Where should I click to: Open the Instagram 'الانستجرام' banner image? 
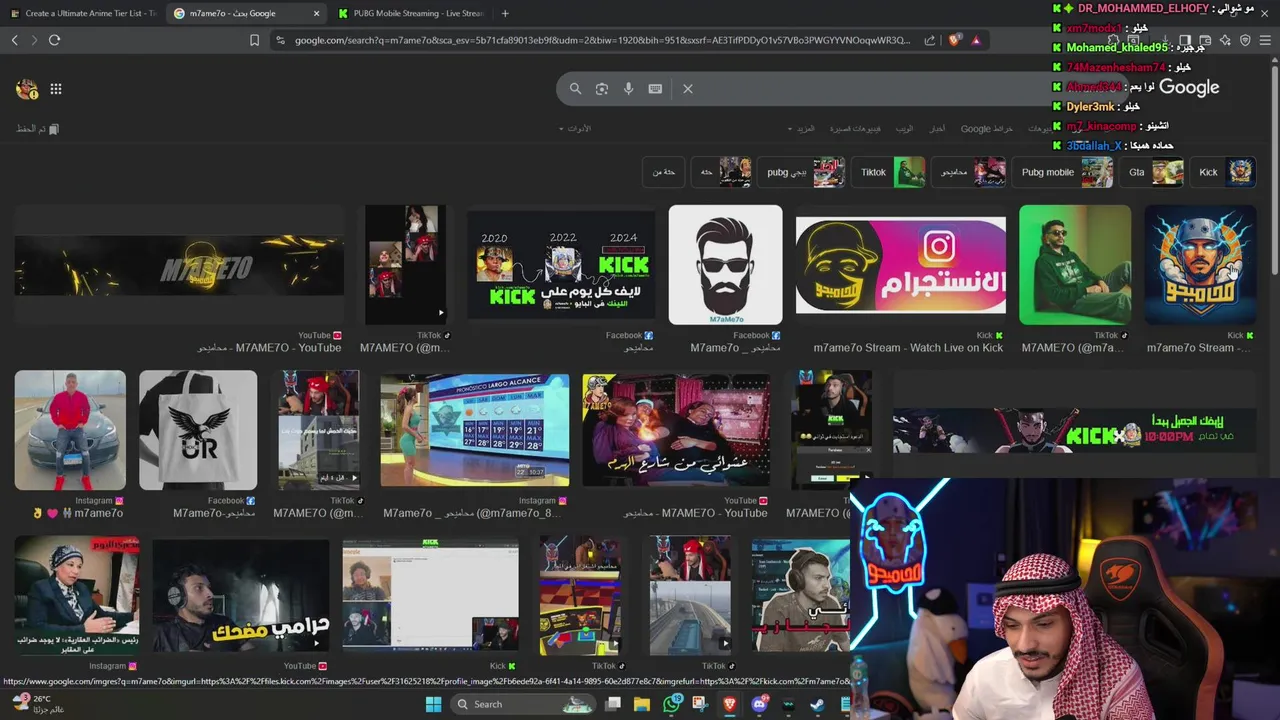(901, 265)
